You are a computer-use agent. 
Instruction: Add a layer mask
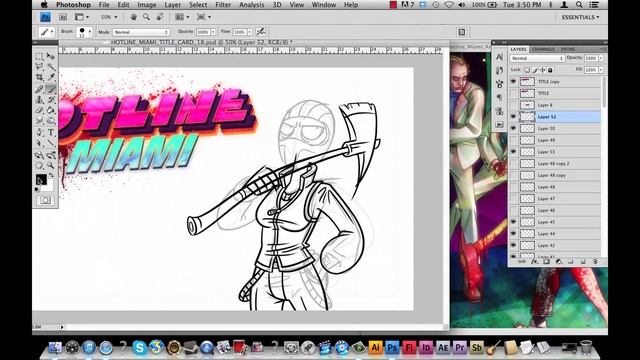pos(546,261)
